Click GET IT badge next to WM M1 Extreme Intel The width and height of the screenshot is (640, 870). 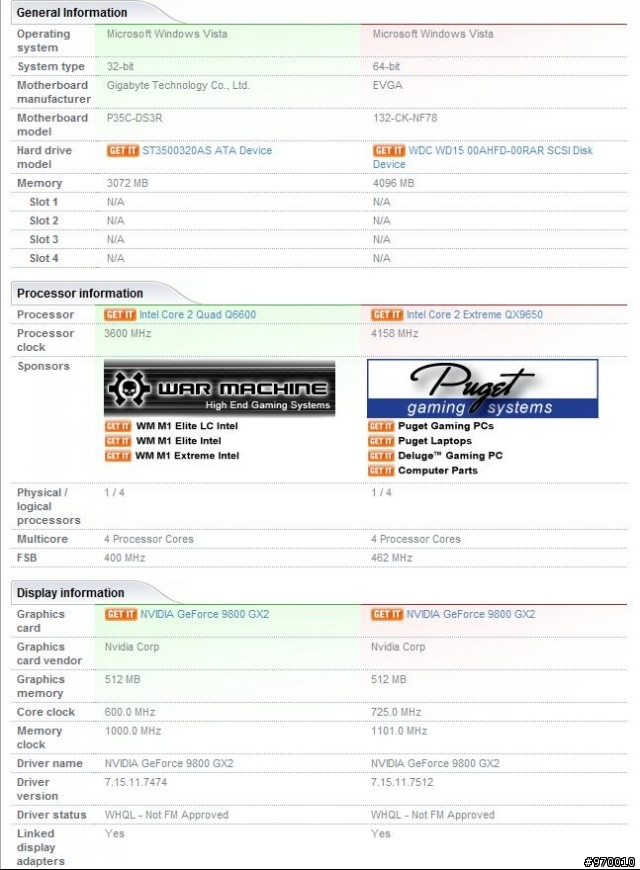pos(118,456)
